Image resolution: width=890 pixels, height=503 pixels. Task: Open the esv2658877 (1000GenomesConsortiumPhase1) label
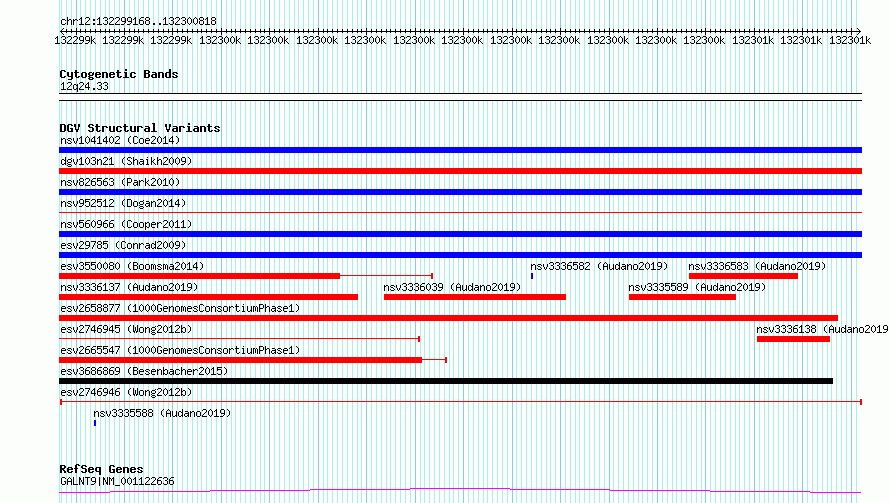click(180, 308)
